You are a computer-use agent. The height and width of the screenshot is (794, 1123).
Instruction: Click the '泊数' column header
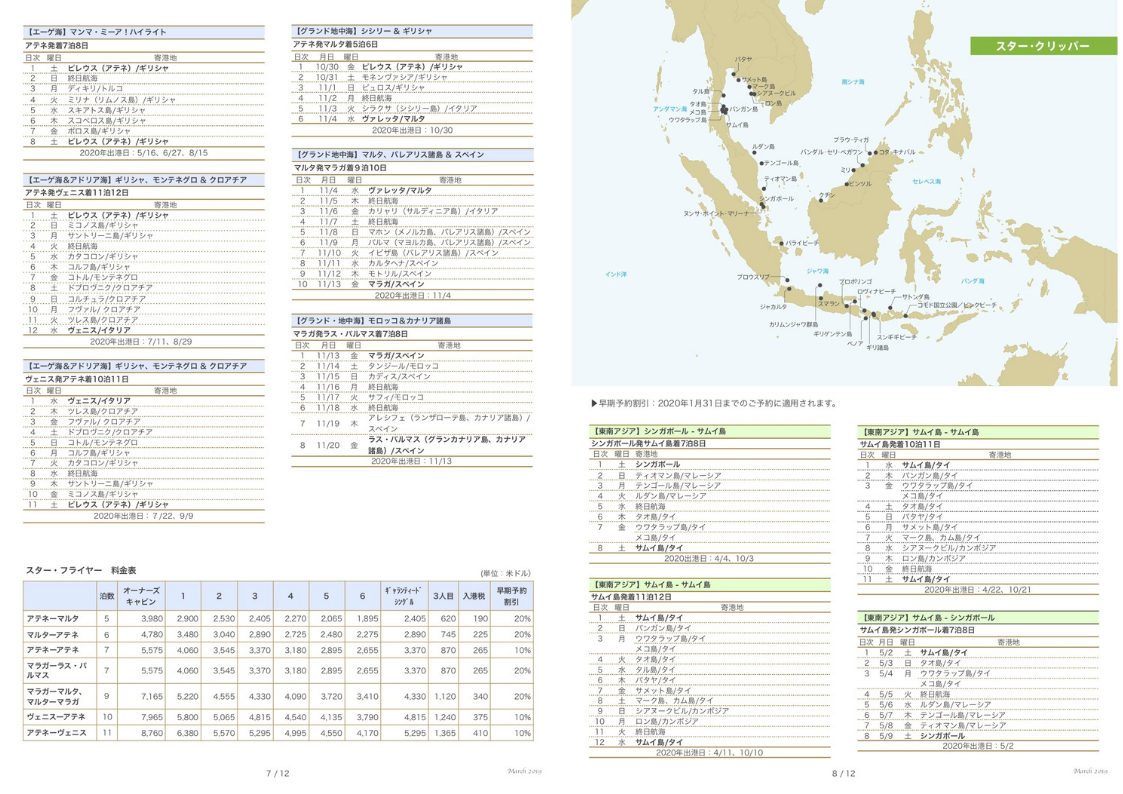click(x=107, y=596)
